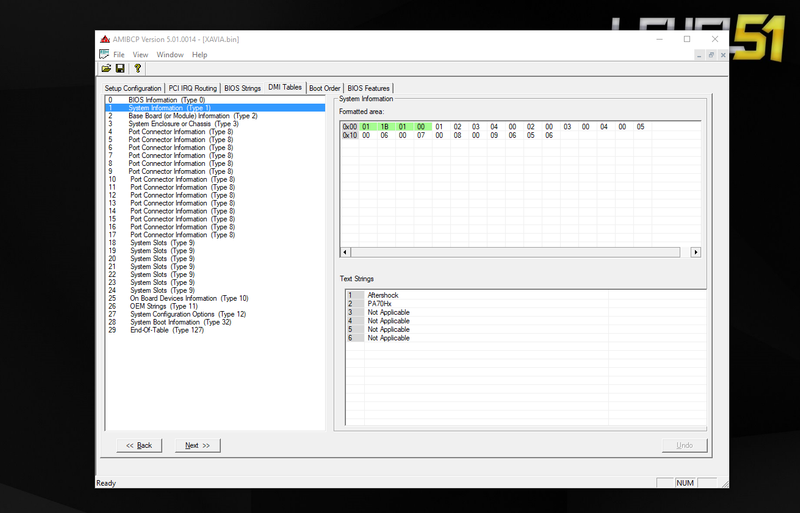Close the inner XAVIA.bin document window

click(x=722, y=55)
